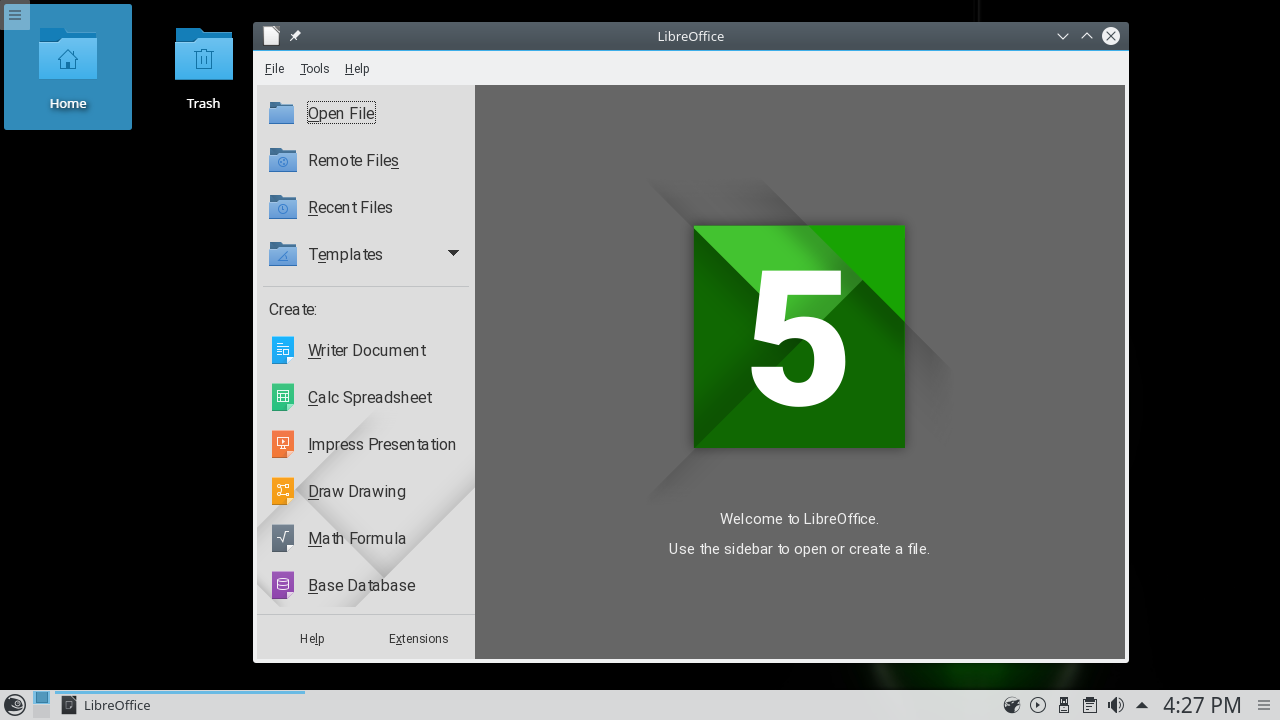Click the Open File button
Screen dimensions: 1280x720
click(341, 113)
